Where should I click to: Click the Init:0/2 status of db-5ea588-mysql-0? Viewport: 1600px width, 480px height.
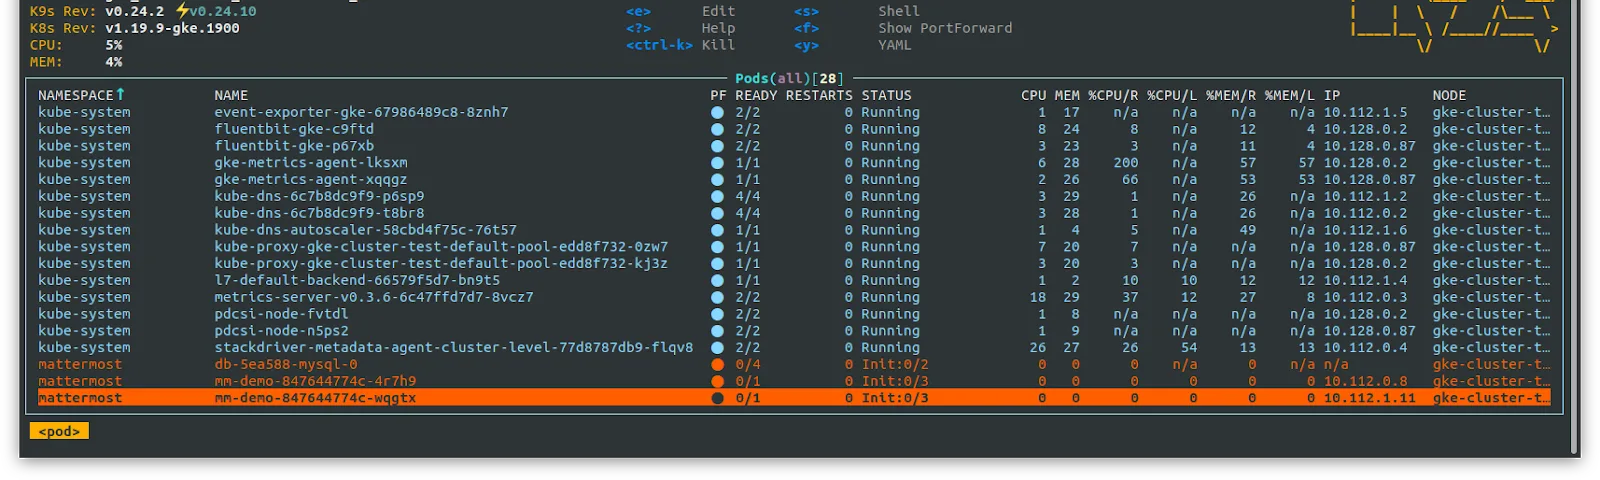[895, 365]
